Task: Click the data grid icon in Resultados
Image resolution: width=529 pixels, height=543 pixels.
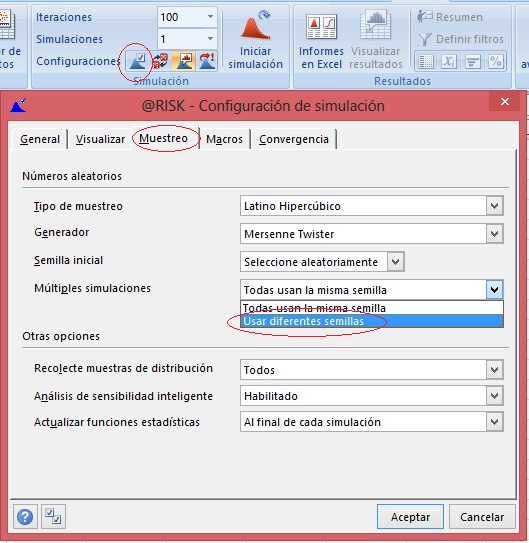Action: point(426,62)
